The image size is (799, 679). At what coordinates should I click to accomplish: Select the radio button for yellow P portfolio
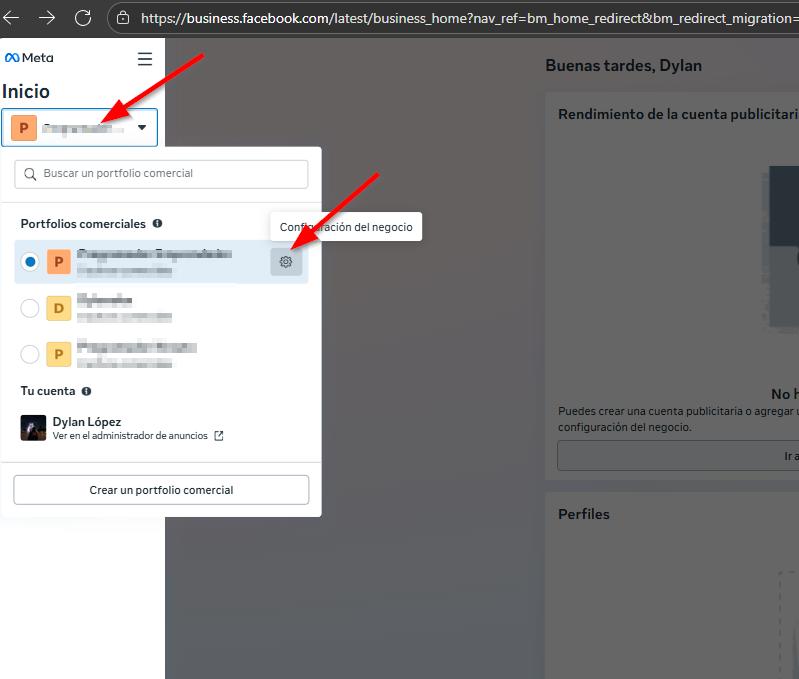pos(30,354)
